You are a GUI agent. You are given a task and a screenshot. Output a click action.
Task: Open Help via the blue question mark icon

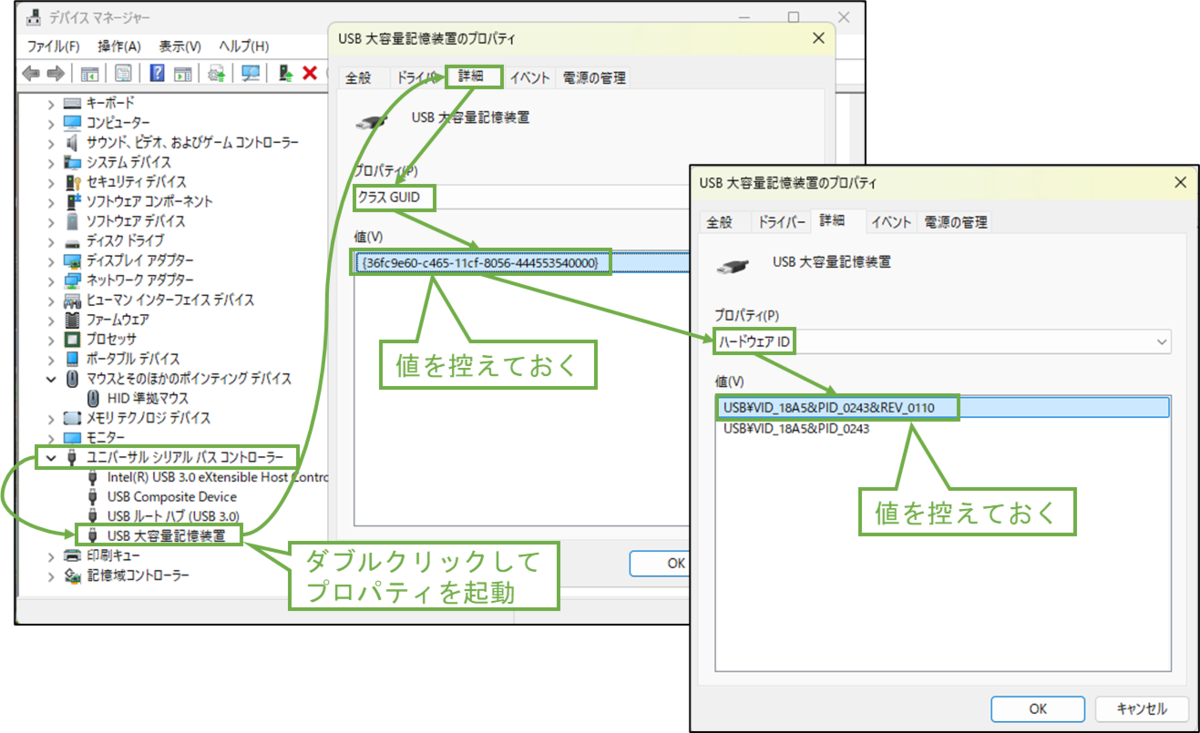pyautogui.click(x=158, y=72)
